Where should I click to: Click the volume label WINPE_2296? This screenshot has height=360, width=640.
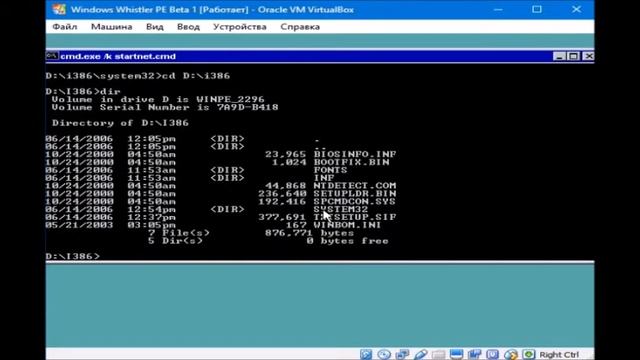(230, 99)
